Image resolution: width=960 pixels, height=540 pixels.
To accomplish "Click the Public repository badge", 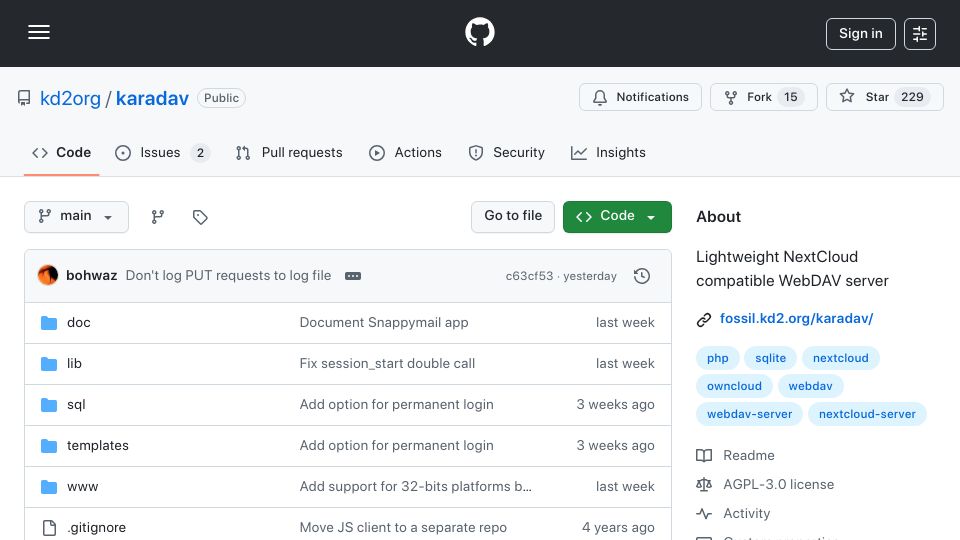I will pyautogui.click(x=221, y=98).
